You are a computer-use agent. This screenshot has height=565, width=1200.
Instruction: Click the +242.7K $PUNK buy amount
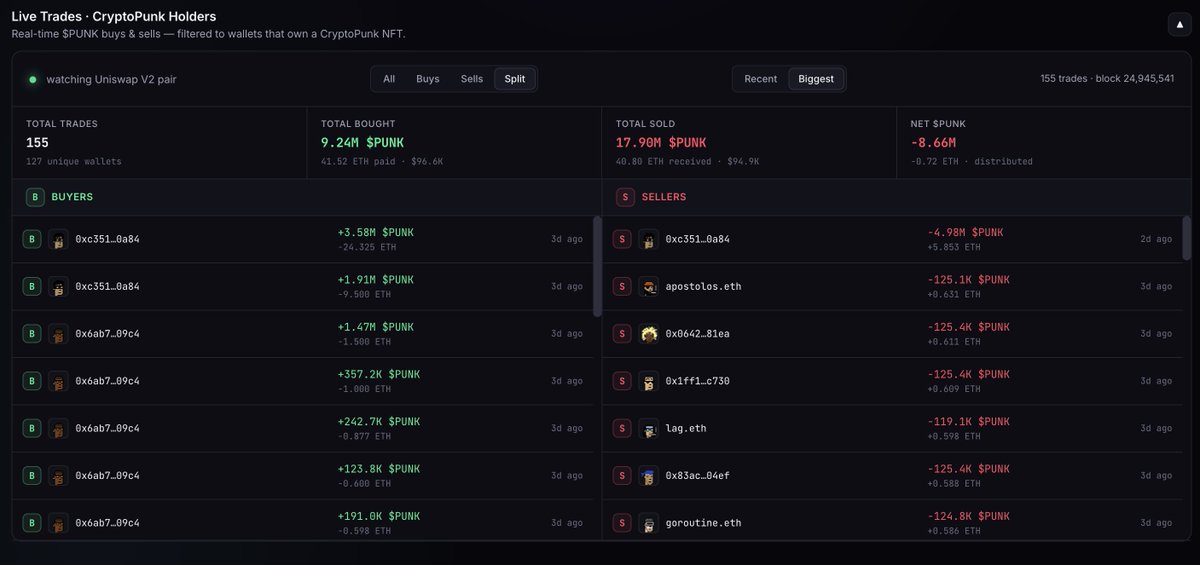coord(379,421)
